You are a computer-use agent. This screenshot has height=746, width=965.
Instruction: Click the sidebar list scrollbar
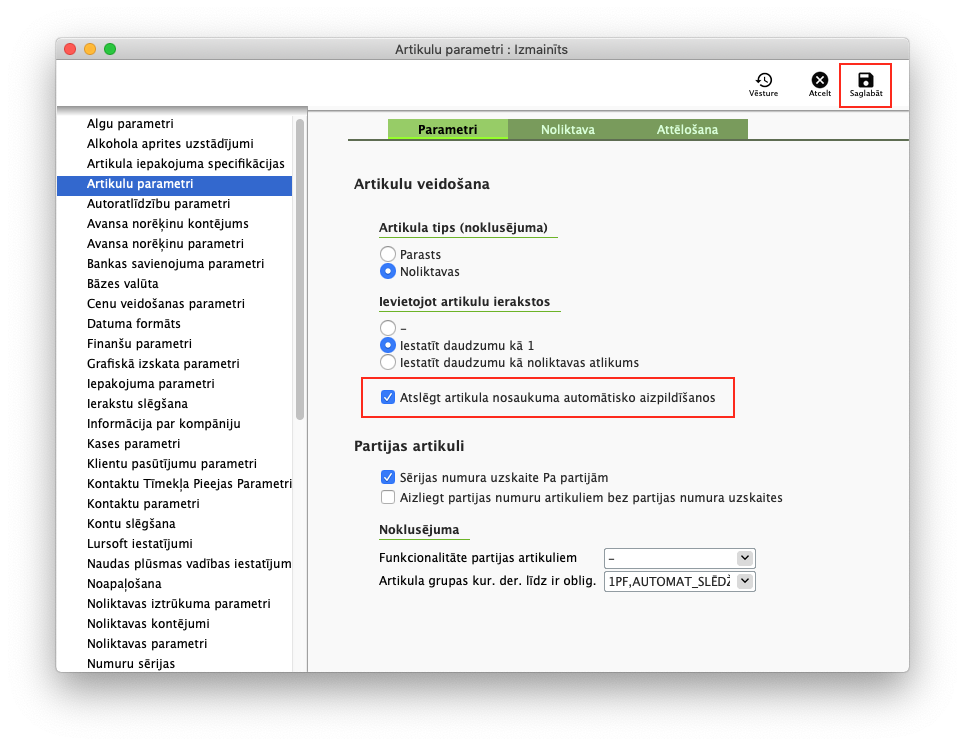[299, 270]
